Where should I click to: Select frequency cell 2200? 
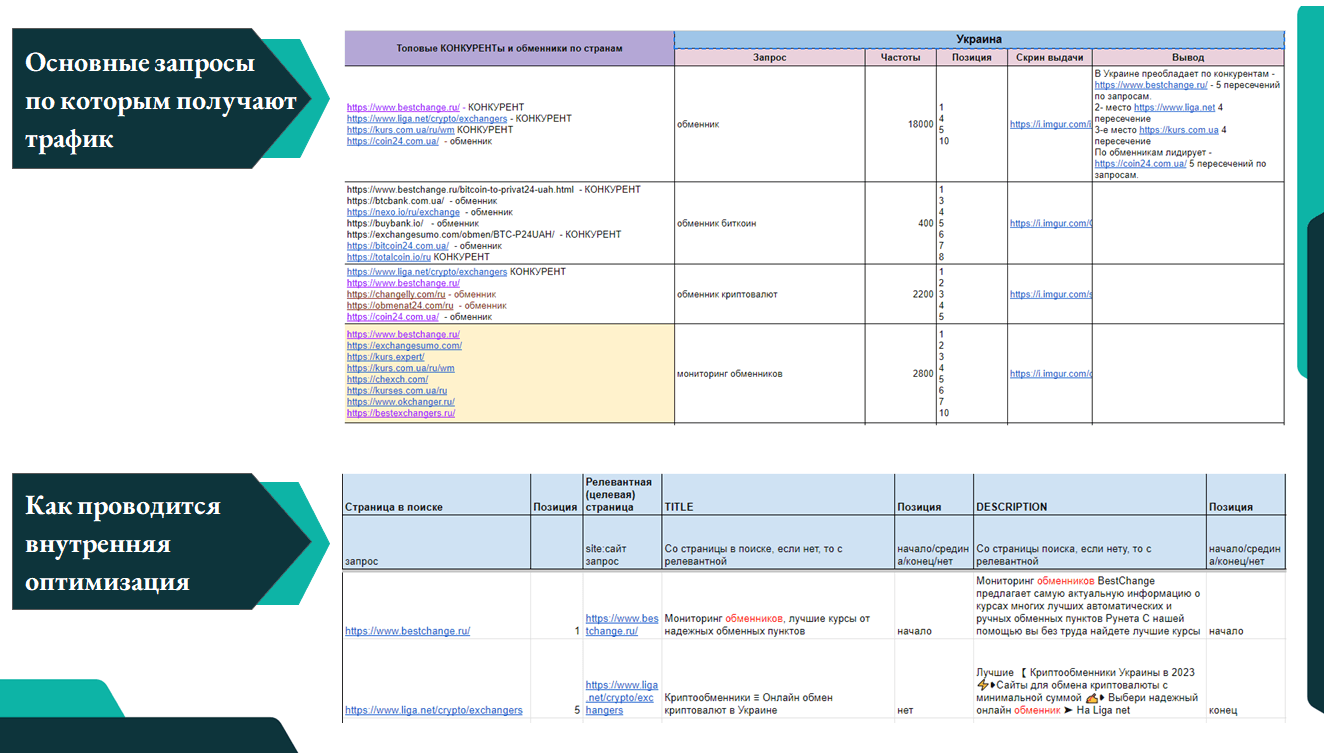point(901,294)
